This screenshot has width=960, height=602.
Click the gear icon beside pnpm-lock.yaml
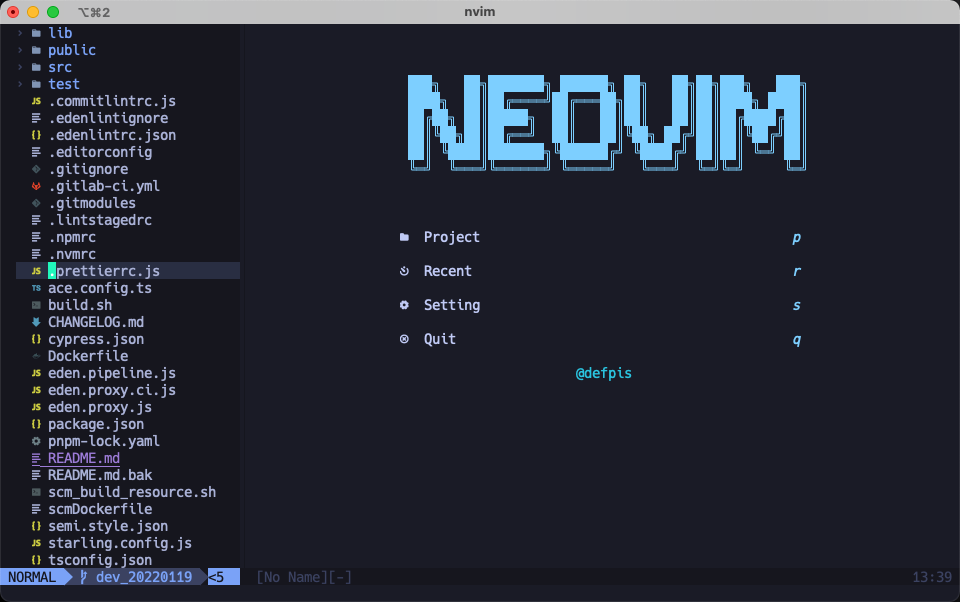coord(36,442)
